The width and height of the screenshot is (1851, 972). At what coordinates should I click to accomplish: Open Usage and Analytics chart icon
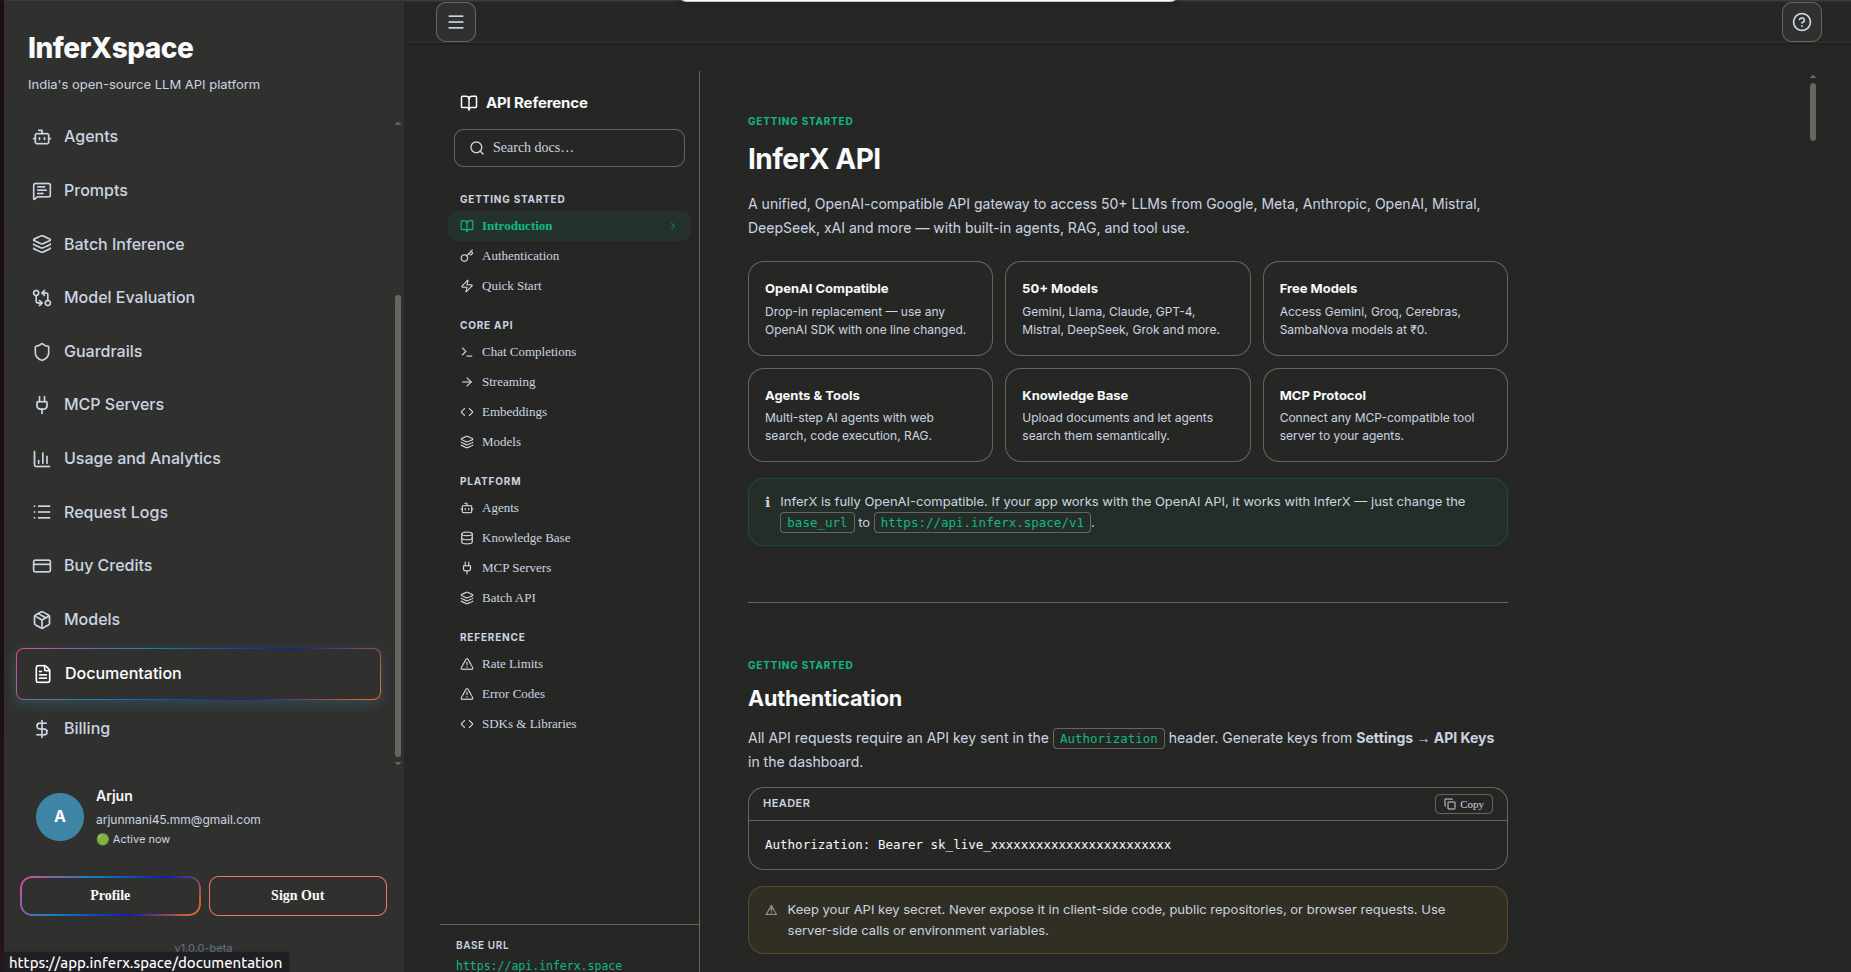click(41, 458)
